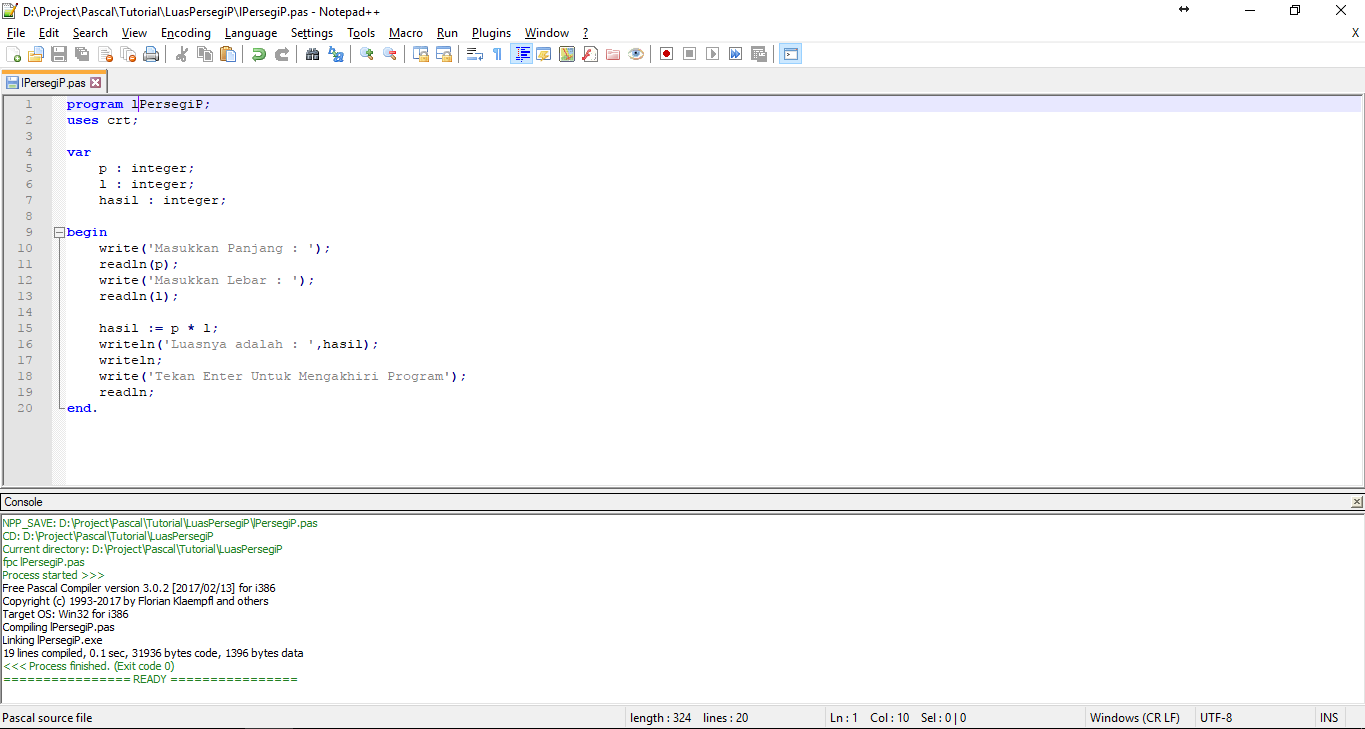1365x729 pixels.
Task: Create a new file from the toolbar
Action: (13, 54)
